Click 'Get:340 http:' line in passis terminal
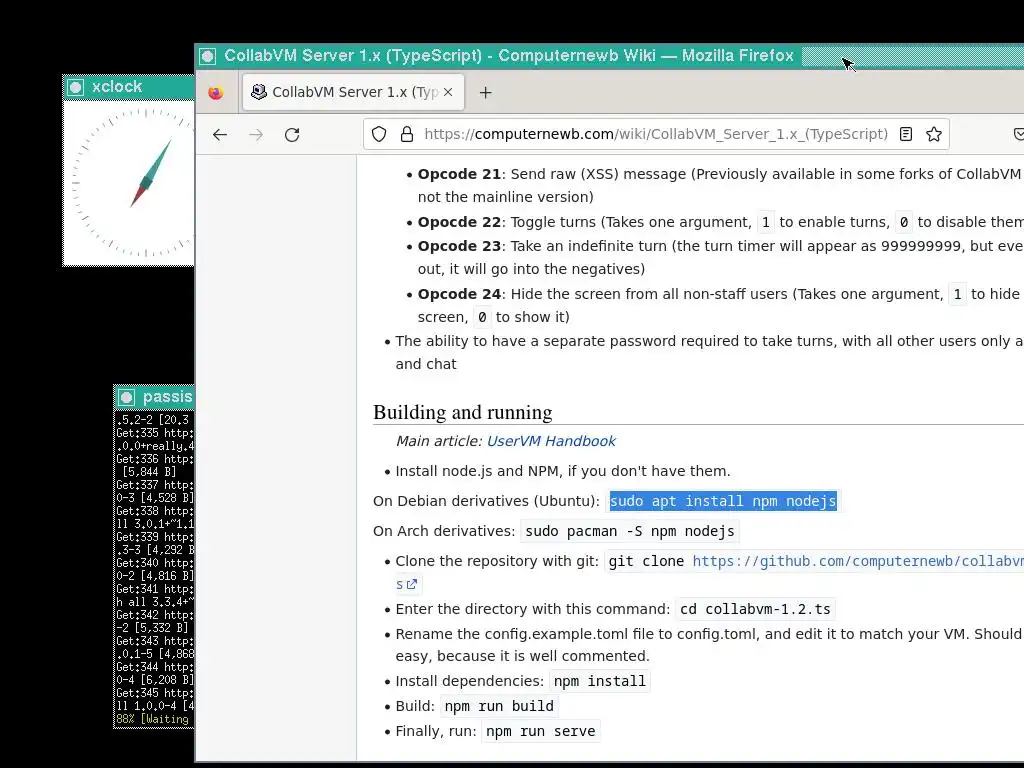 (x=155, y=563)
